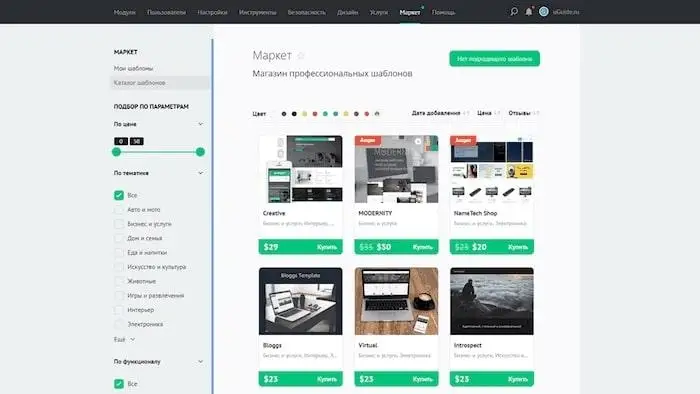Open the notifications bell
This screenshot has height=394, width=700.
coord(529,12)
